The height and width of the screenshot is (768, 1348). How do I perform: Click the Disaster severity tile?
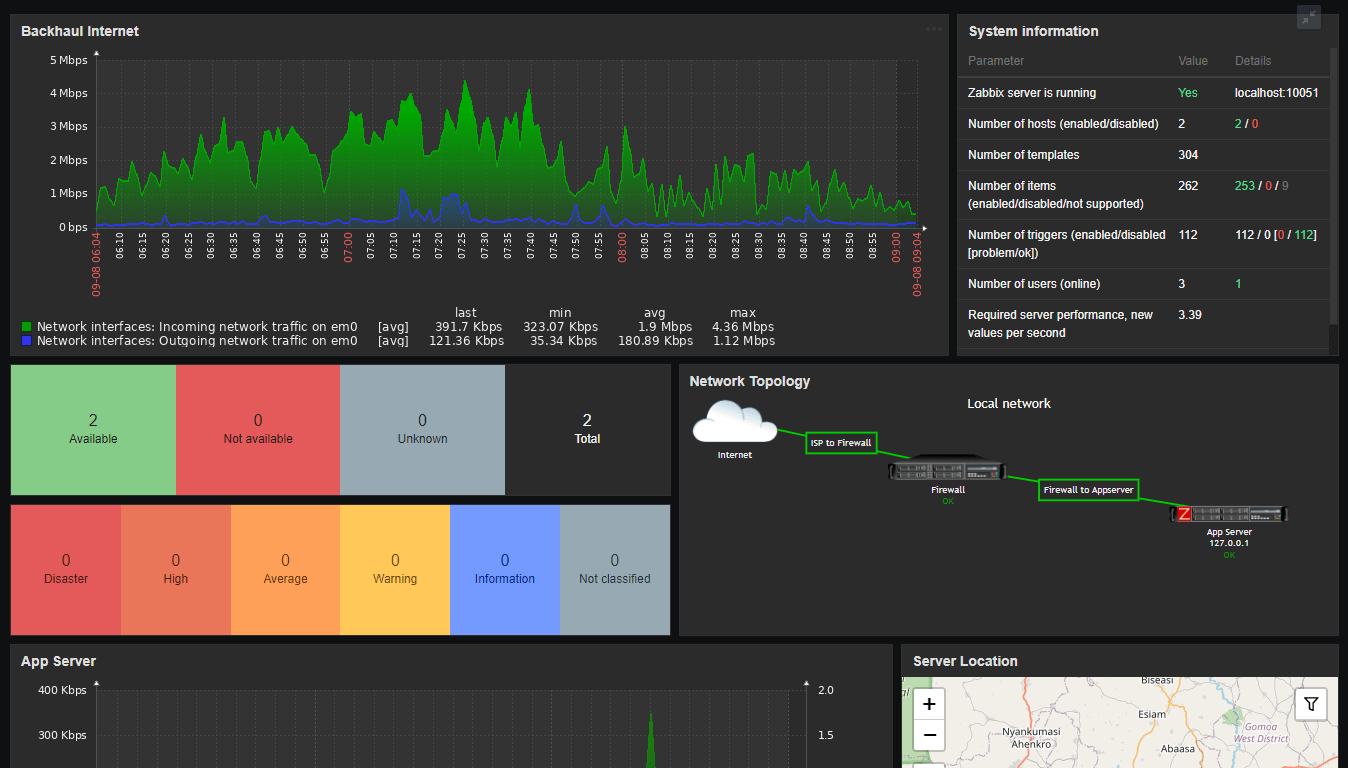coord(66,569)
